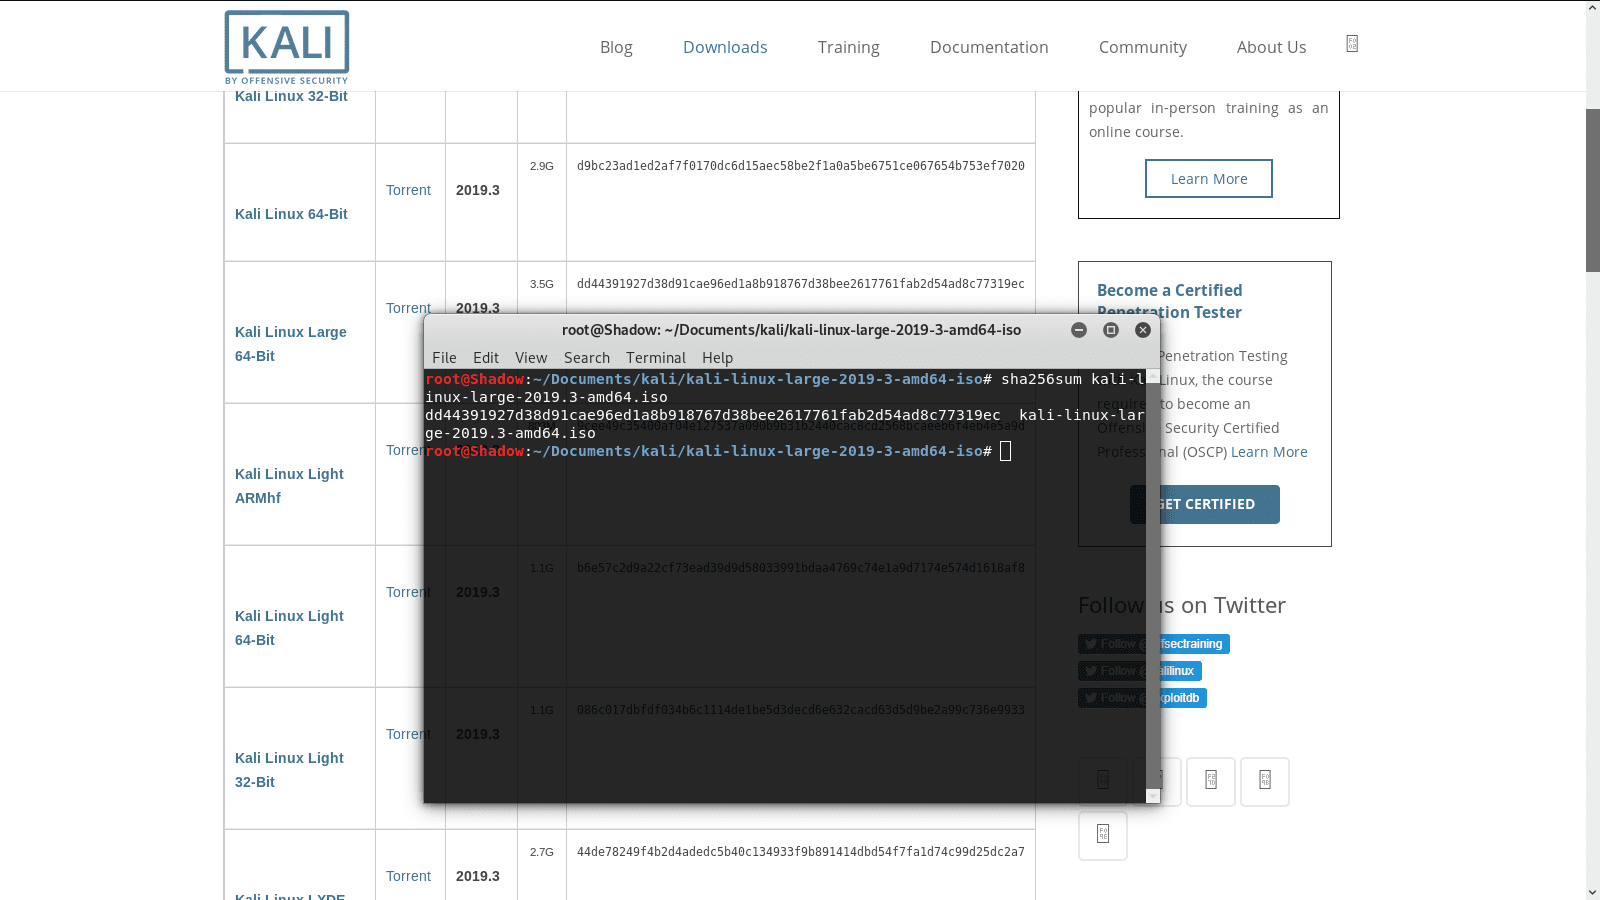Click the 2.7G size cell
This screenshot has height=900, width=1600.
(x=541, y=852)
